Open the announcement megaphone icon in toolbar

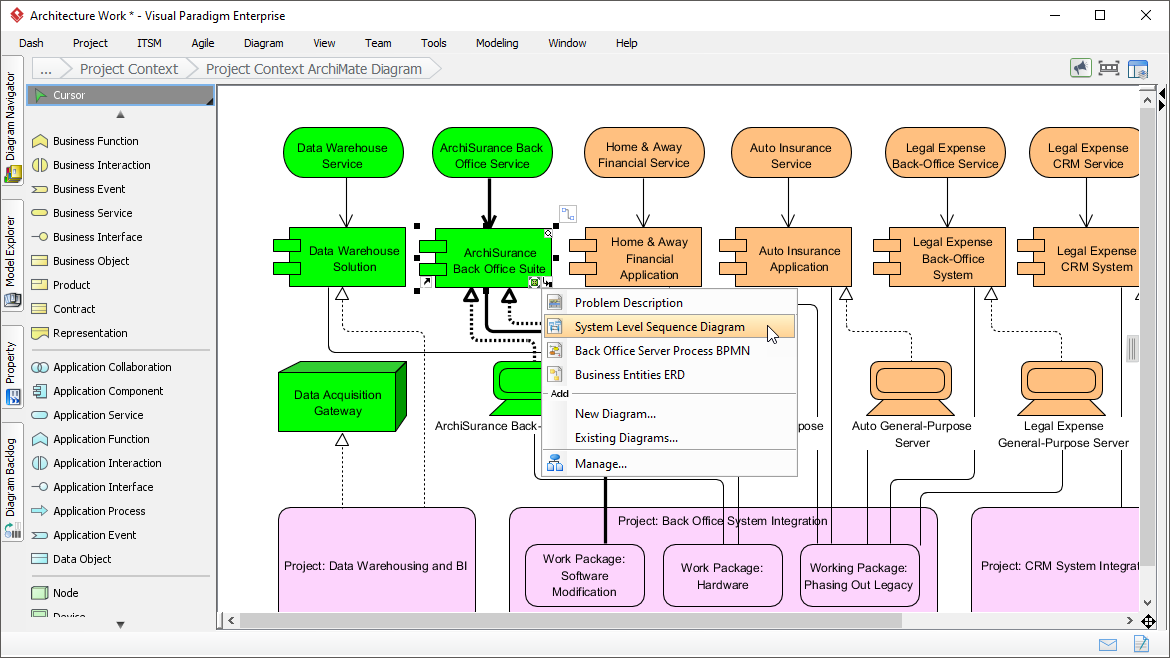click(1080, 69)
